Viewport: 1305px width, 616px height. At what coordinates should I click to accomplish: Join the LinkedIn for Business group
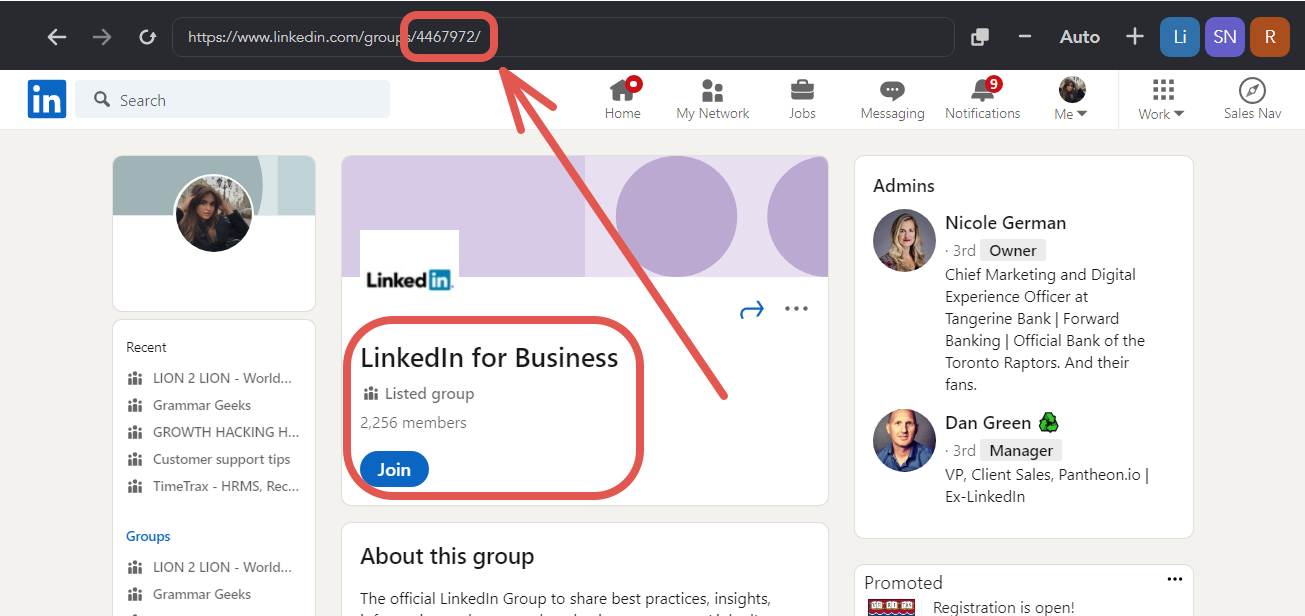394,470
